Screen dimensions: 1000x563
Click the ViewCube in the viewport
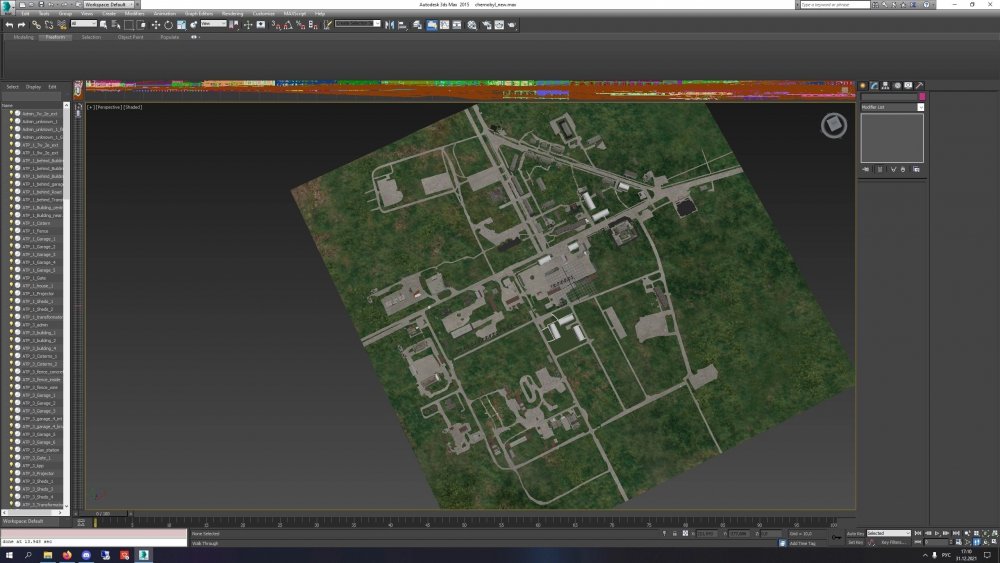pyautogui.click(x=833, y=125)
